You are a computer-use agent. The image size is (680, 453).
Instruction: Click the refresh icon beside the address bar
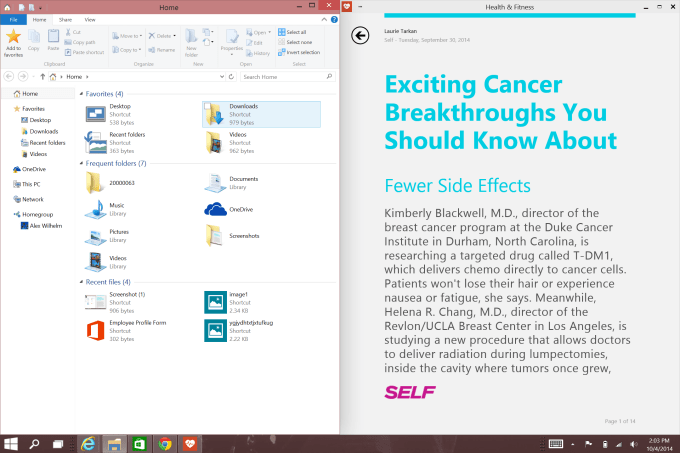point(233,76)
